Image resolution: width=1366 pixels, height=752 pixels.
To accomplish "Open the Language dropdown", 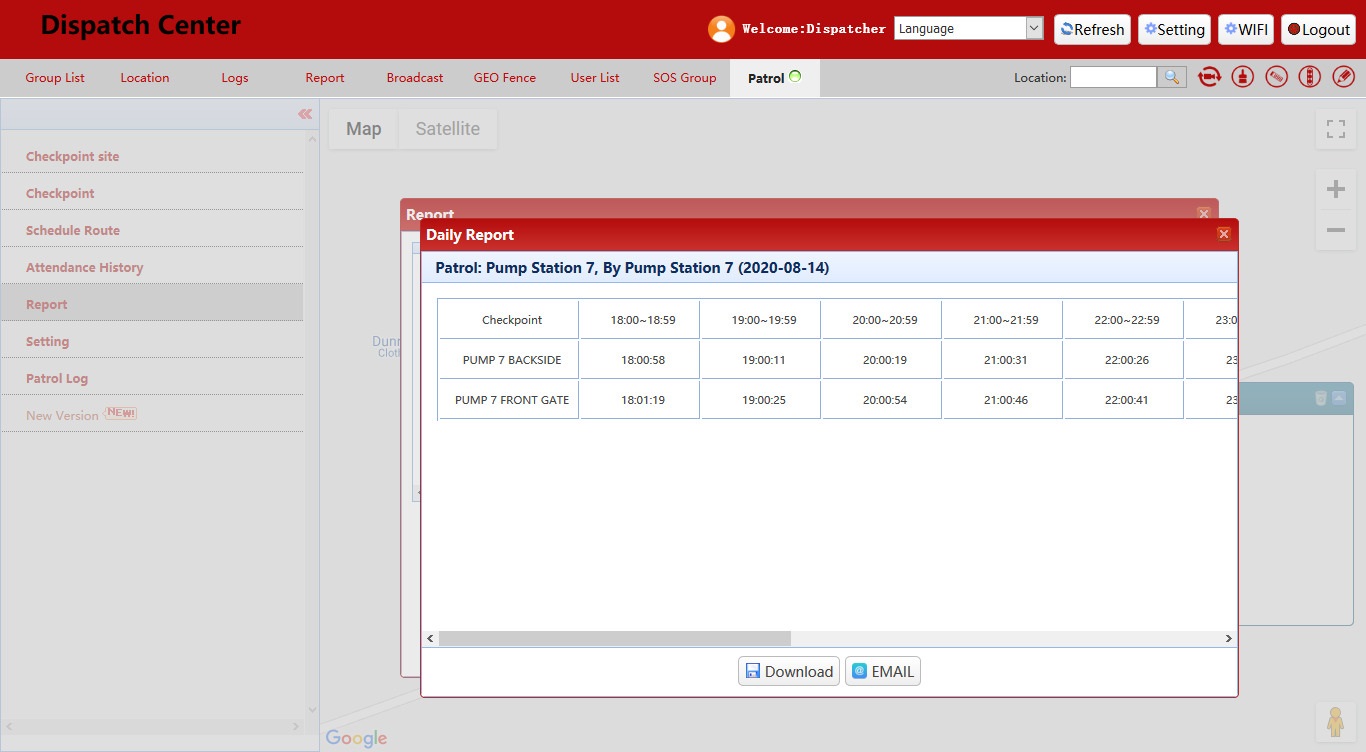I will pyautogui.click(x=968, y=29).
